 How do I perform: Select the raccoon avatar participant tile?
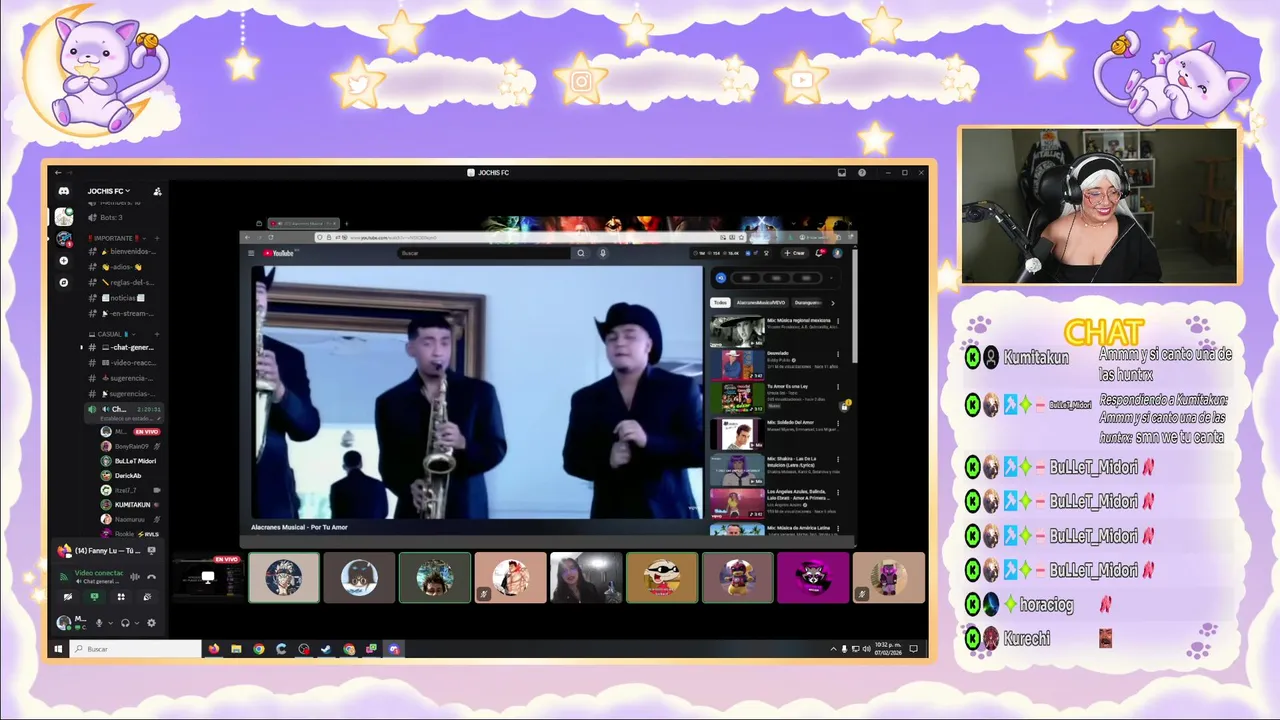coord(813,578)
